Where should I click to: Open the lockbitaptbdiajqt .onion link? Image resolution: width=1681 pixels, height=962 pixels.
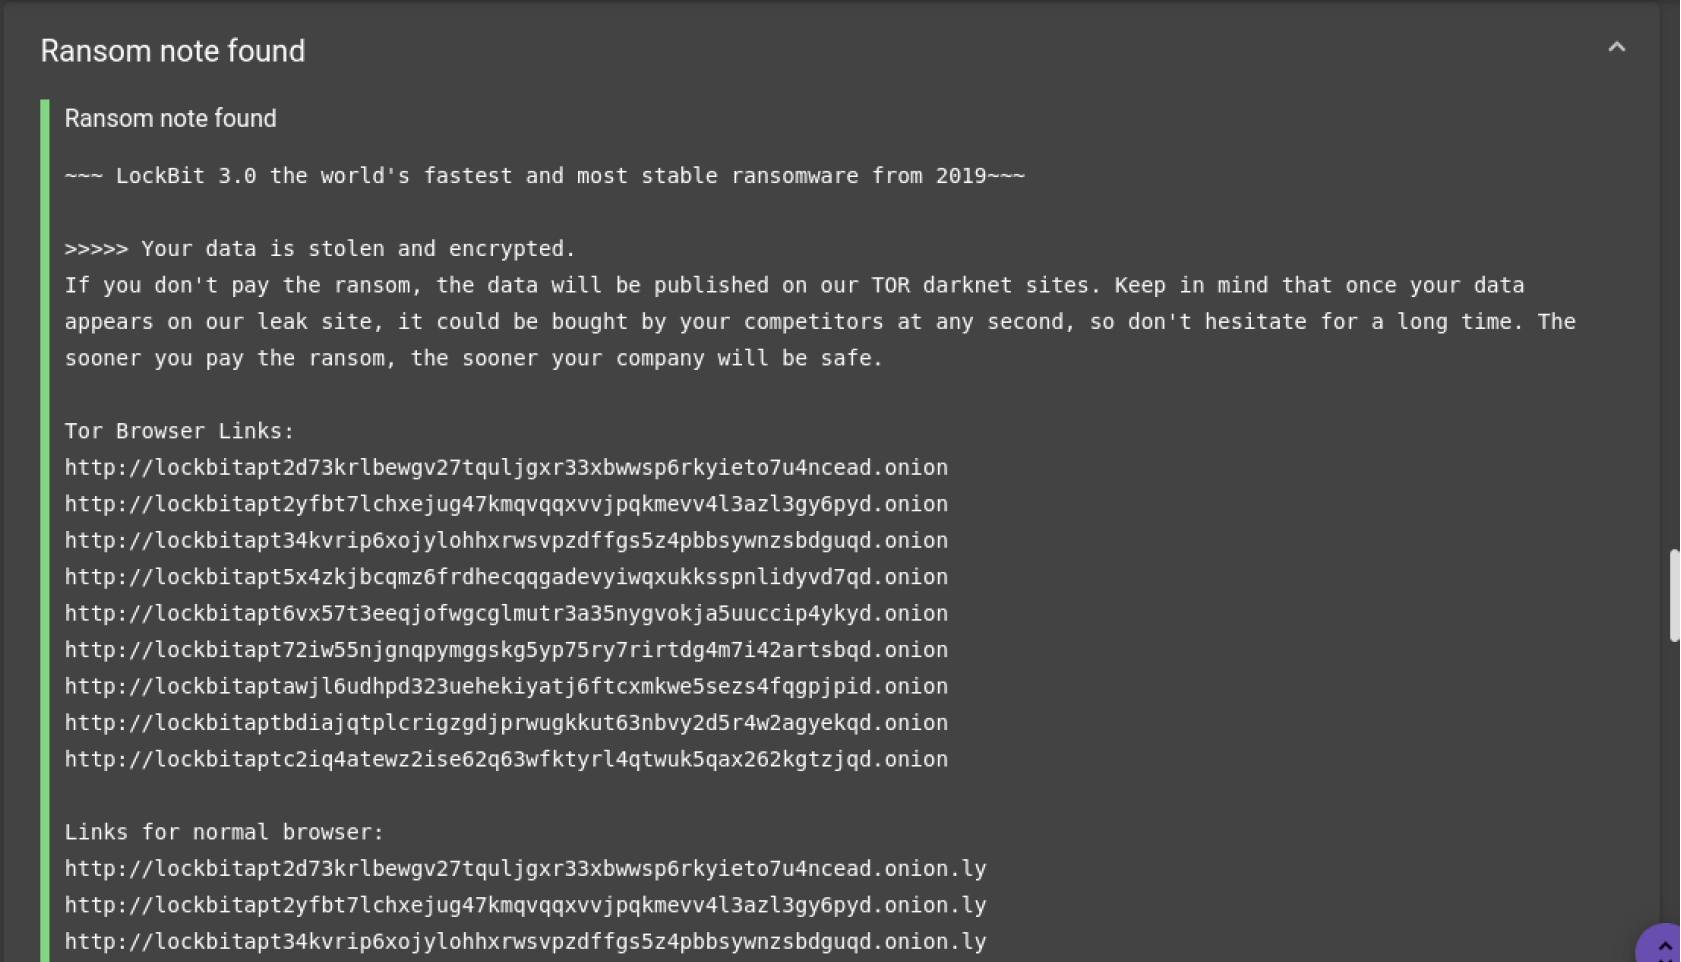tap(506, 723)
